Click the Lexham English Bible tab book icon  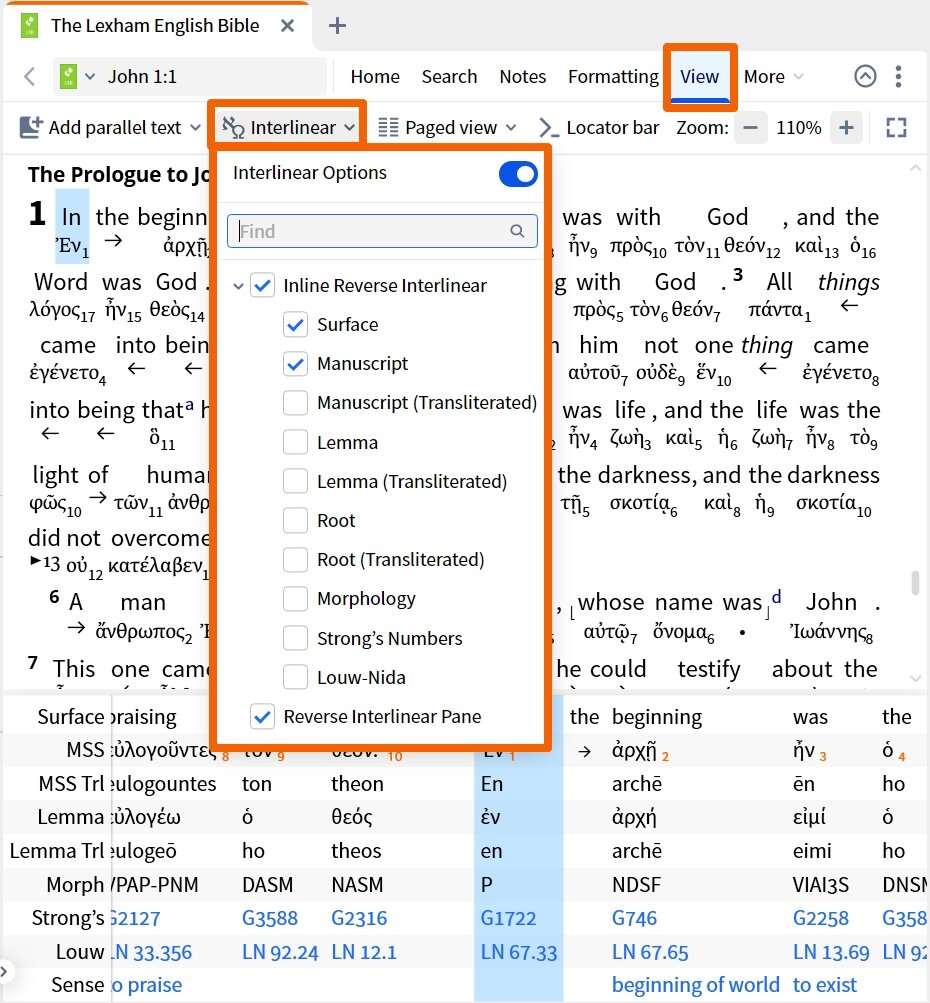[29, 26]
